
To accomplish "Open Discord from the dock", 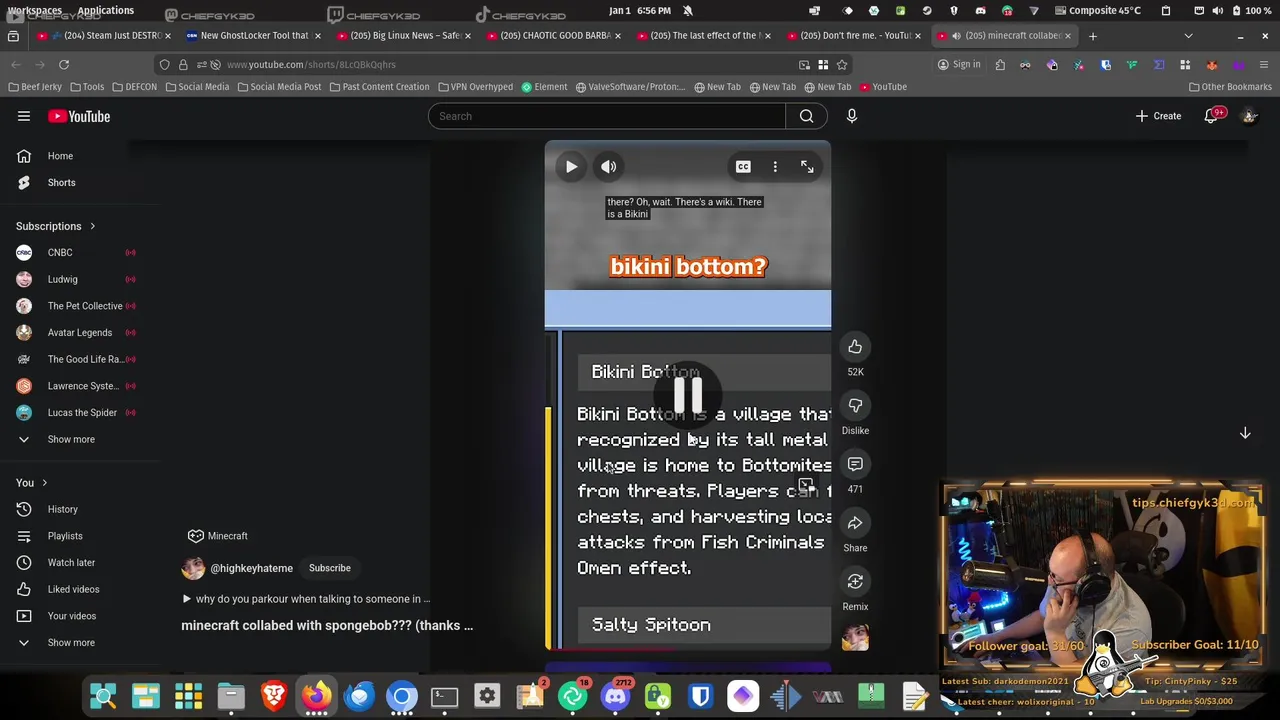I will click(615, 696).
